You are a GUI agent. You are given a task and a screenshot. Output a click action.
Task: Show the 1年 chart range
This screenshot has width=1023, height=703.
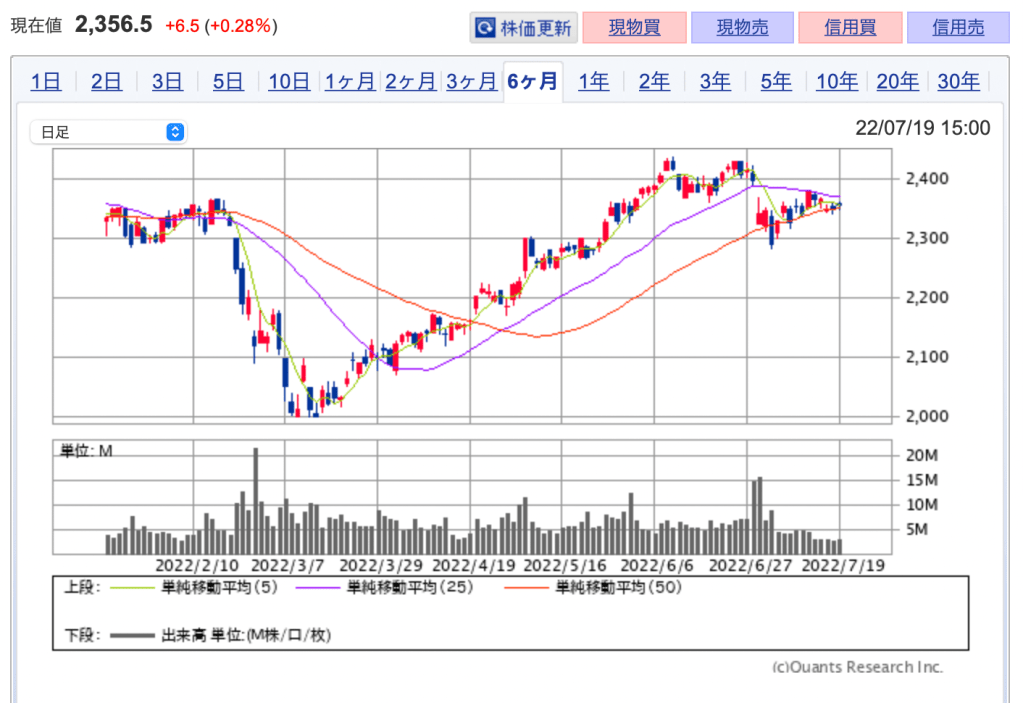[593, 82]
